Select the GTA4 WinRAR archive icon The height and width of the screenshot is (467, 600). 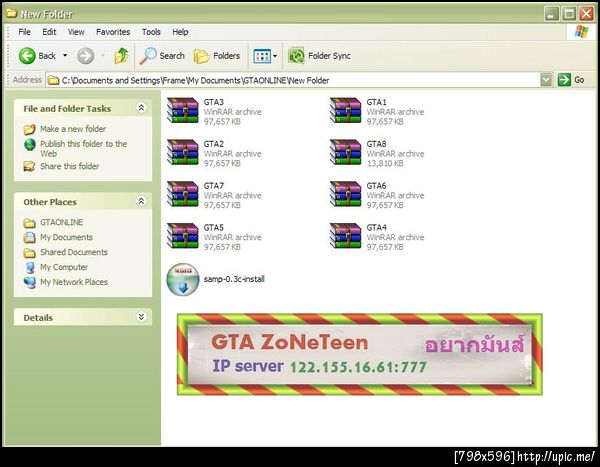point(346,235)
